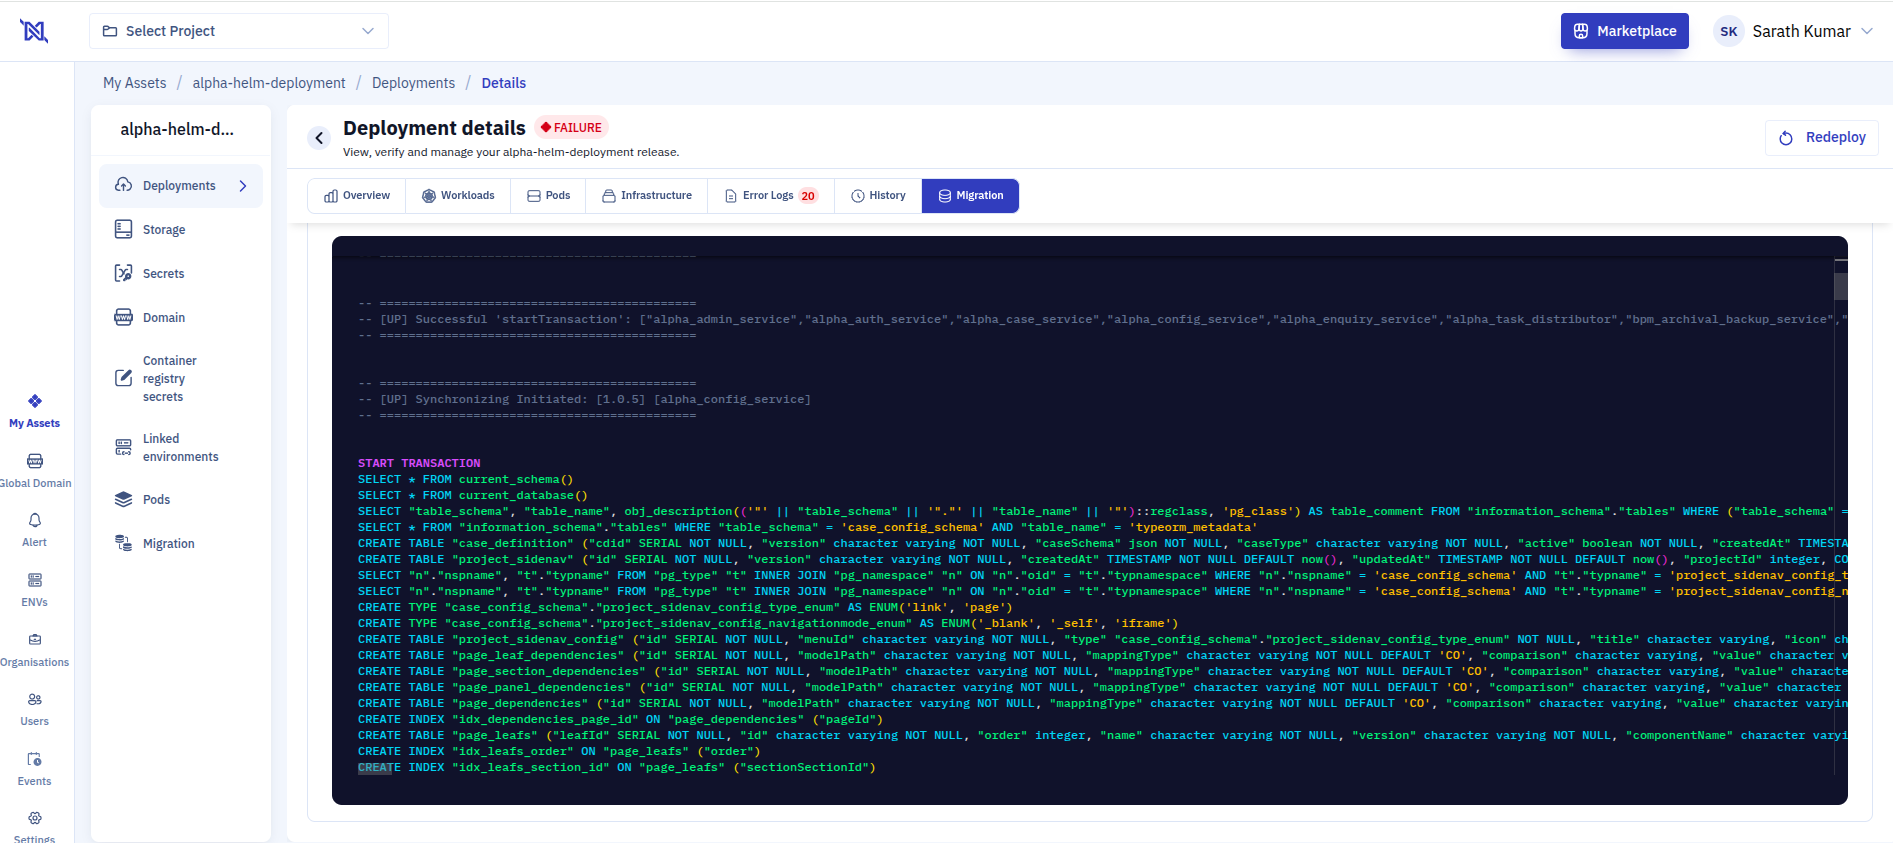This screenshot has width=1893, height=843.
Task: Open Events in the rail
Action: (x=35, y=769)
